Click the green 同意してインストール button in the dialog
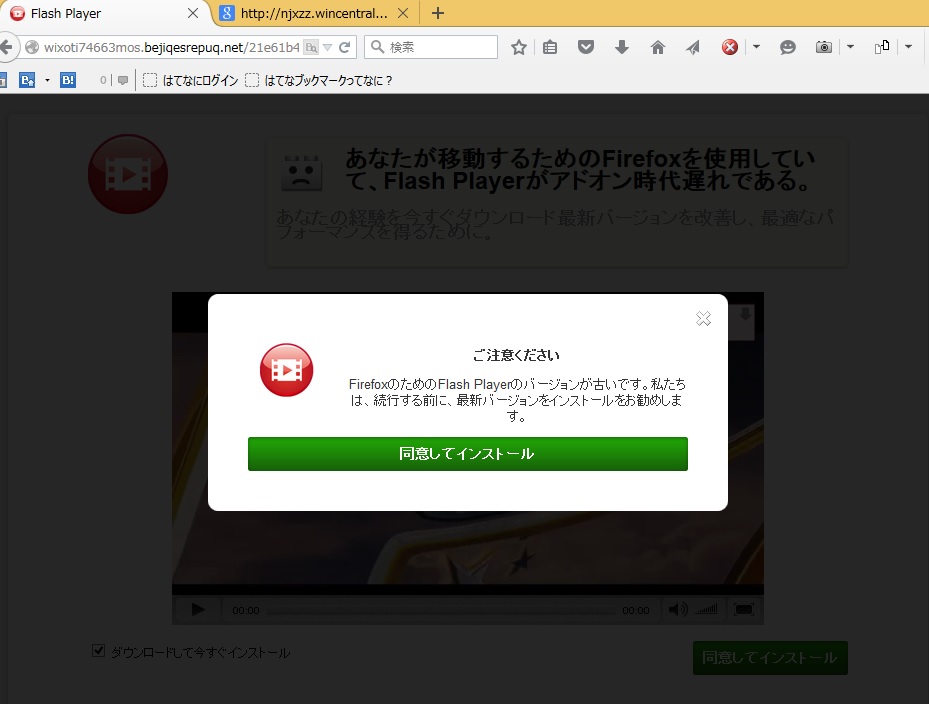The image size is (929, 704). (x=467, y=454)
